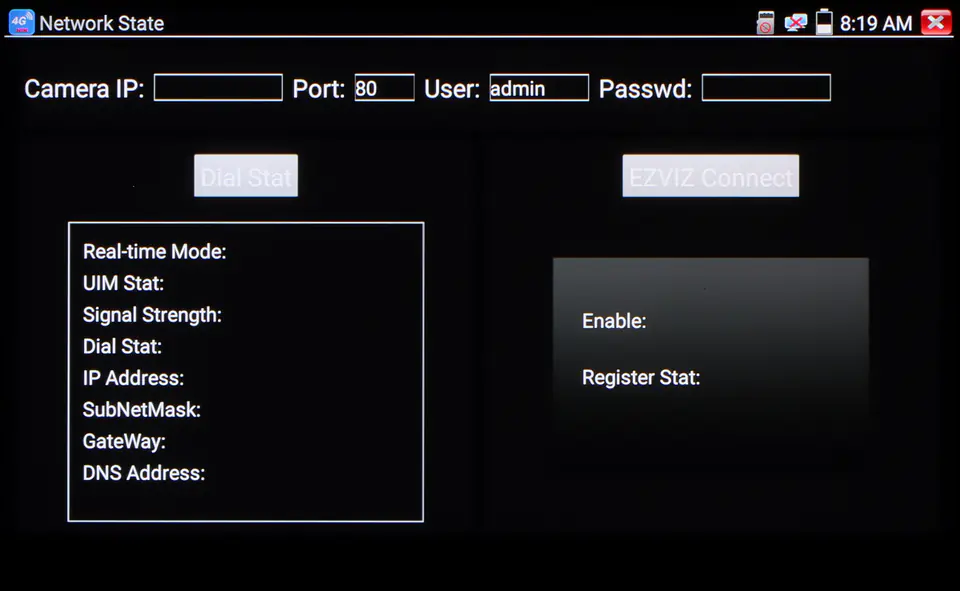Image resolution: width=960 pixels, height=591 pixels.
Task: Tap the network disconnected monitor icon
Action: click(x=795, y=23)
